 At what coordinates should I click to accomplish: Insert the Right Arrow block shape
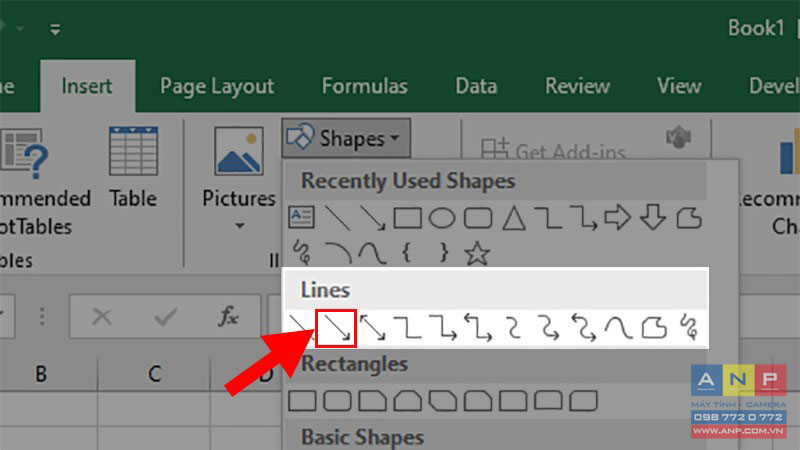(618, 218)
